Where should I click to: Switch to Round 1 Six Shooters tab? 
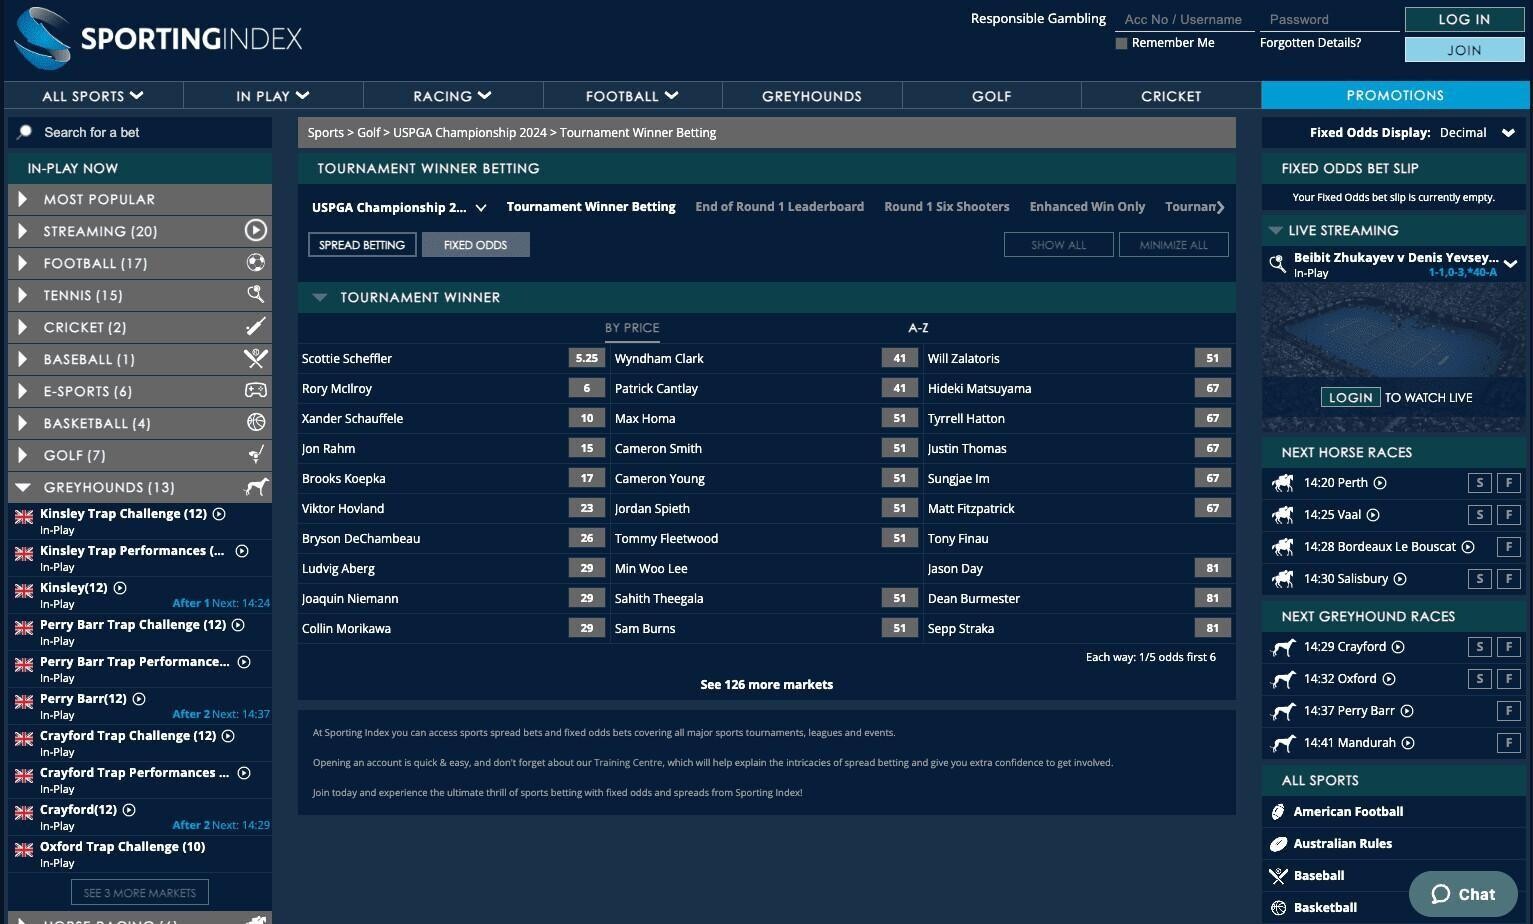(947, 207)
